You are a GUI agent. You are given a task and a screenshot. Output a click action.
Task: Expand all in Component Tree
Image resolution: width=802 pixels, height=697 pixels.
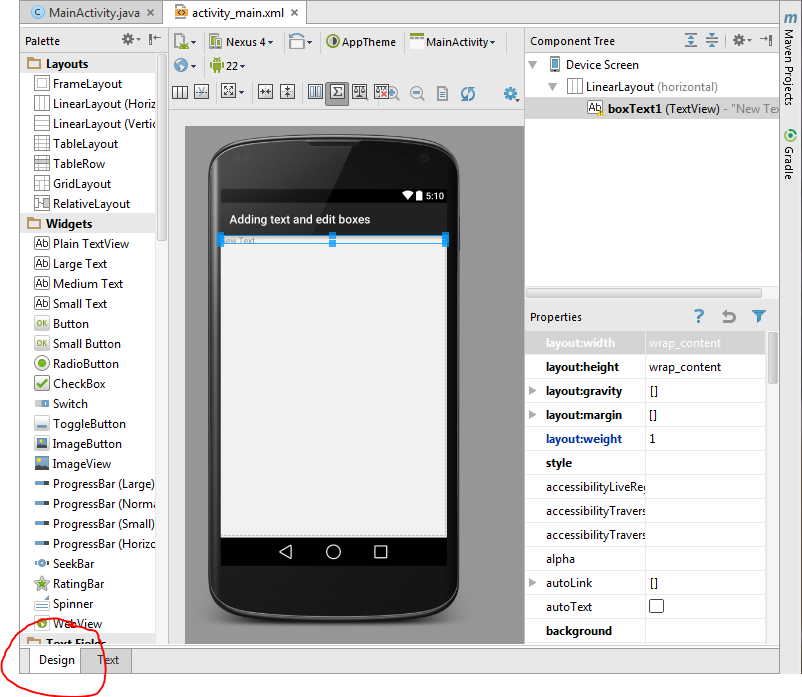point(691,41)
